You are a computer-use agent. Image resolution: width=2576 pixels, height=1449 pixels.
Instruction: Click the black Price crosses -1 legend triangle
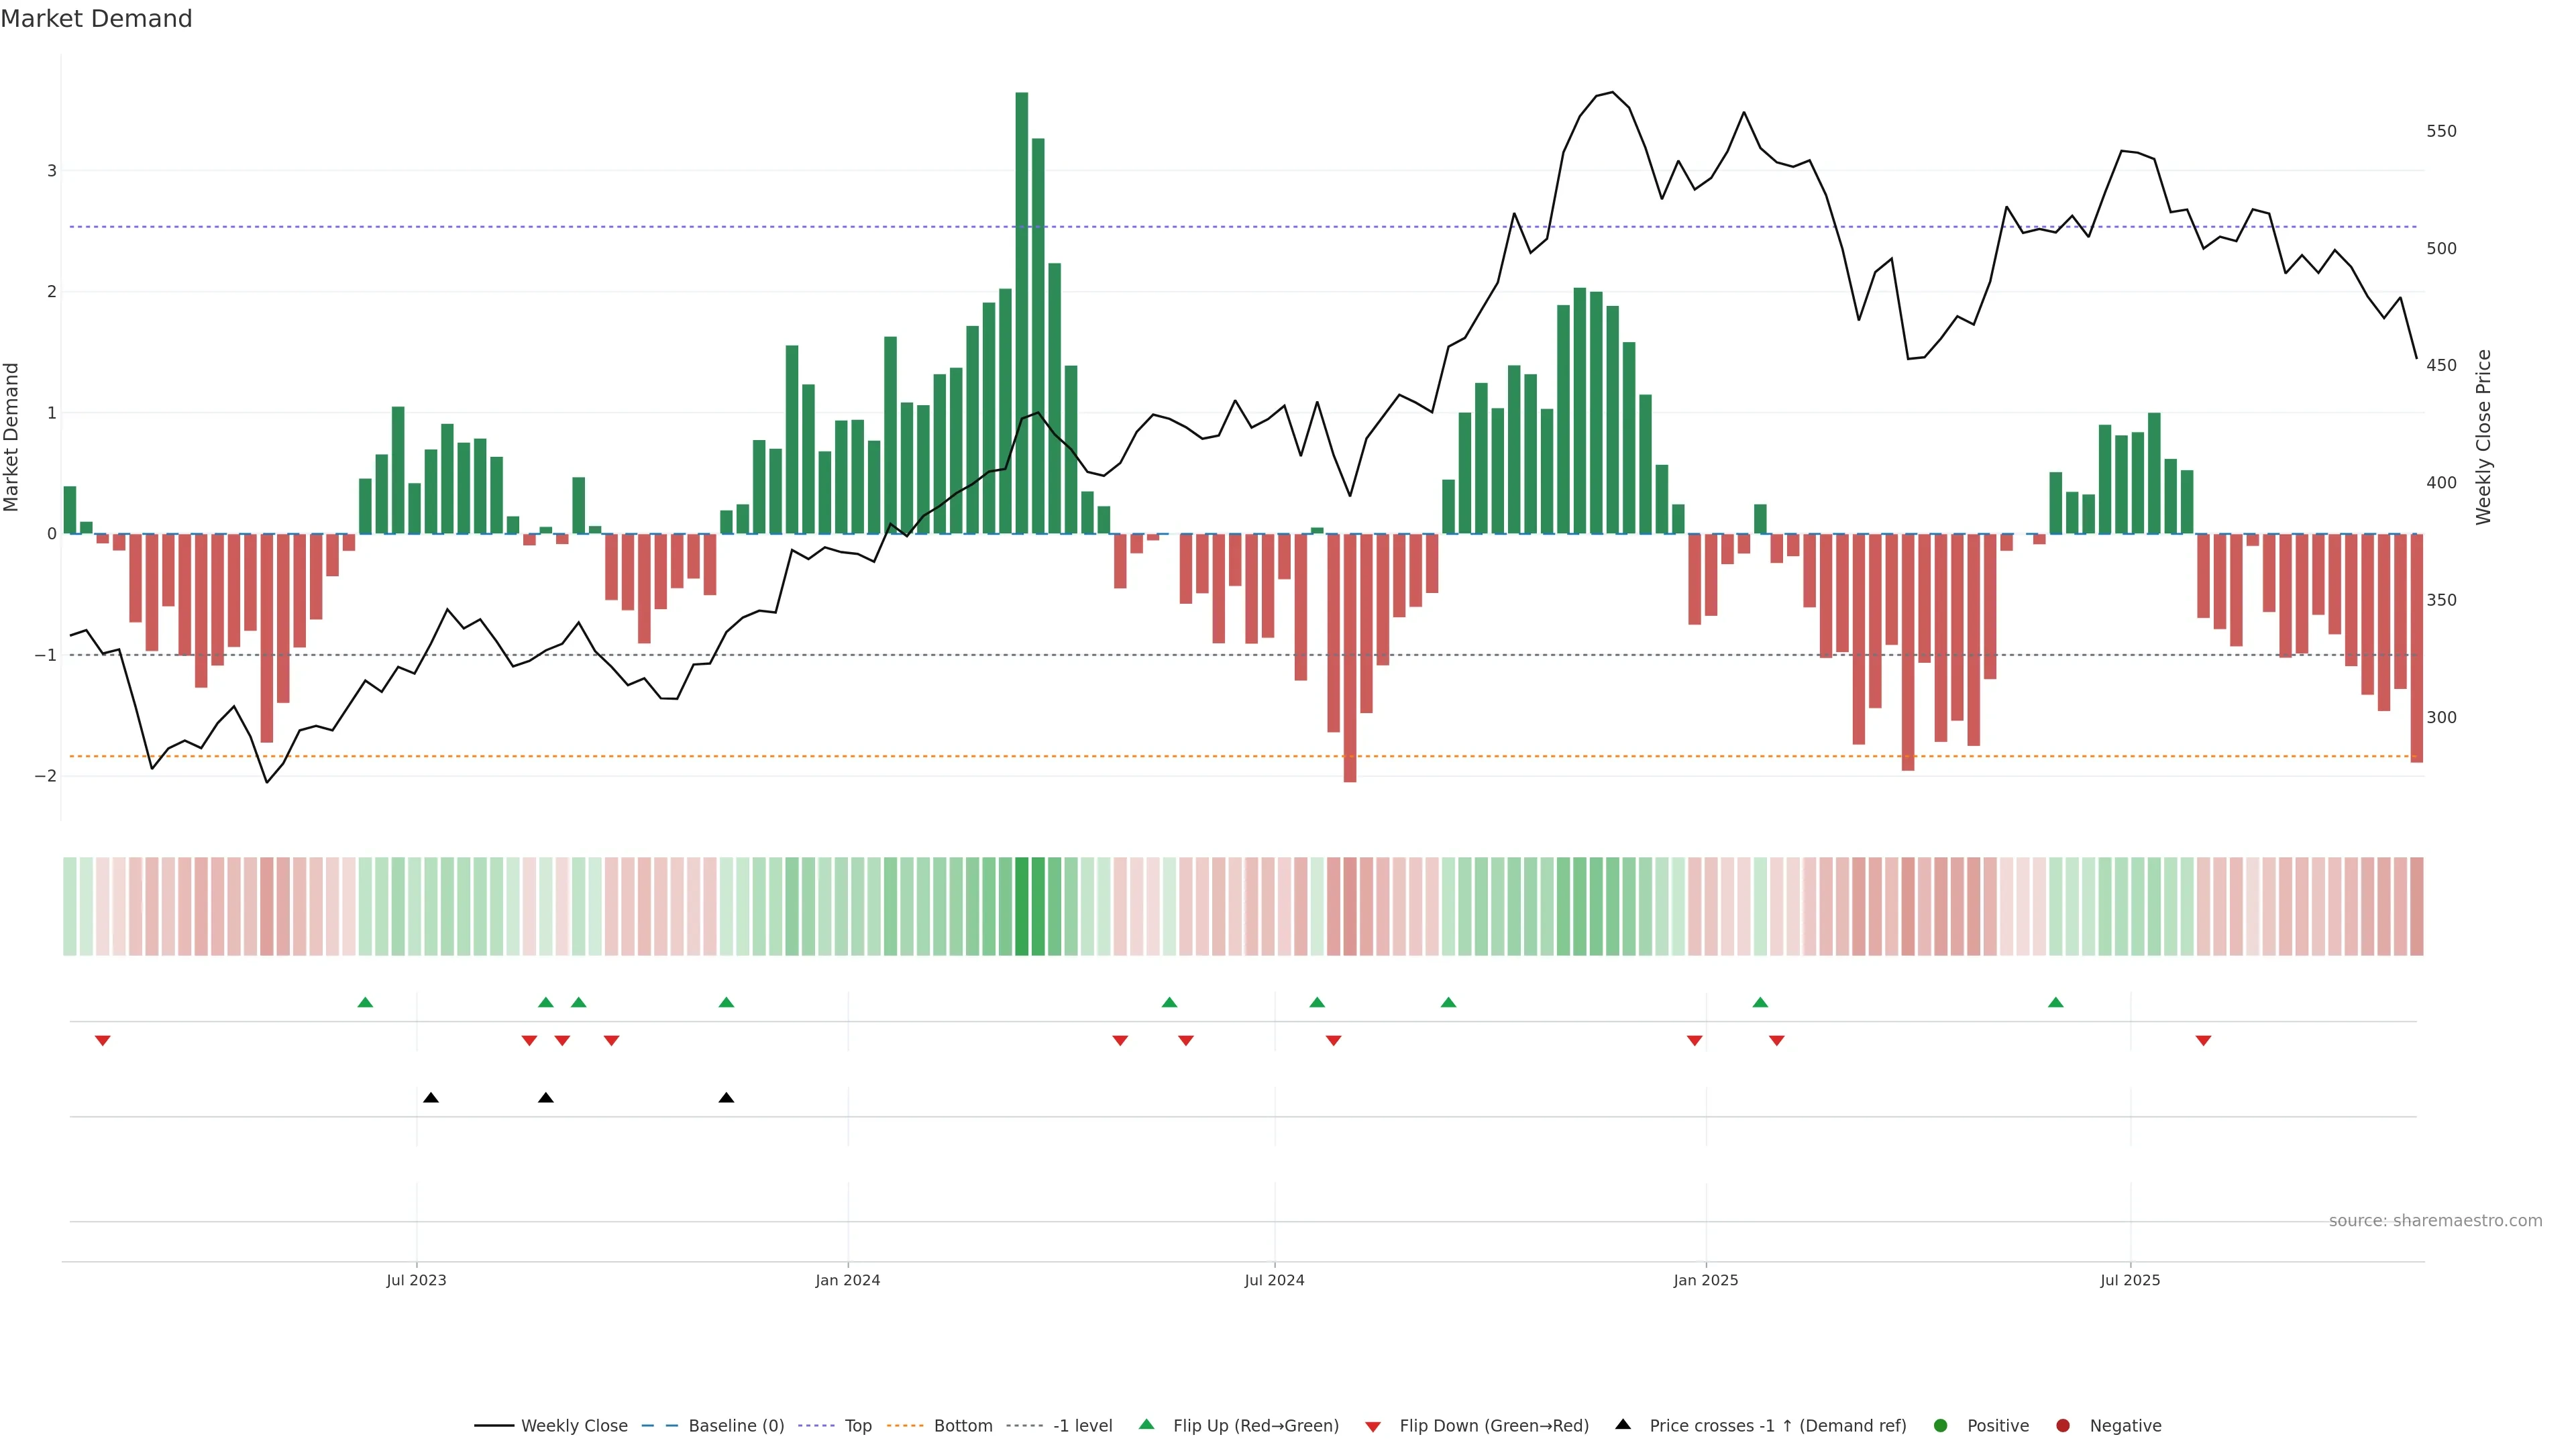pos(1623,1424)
